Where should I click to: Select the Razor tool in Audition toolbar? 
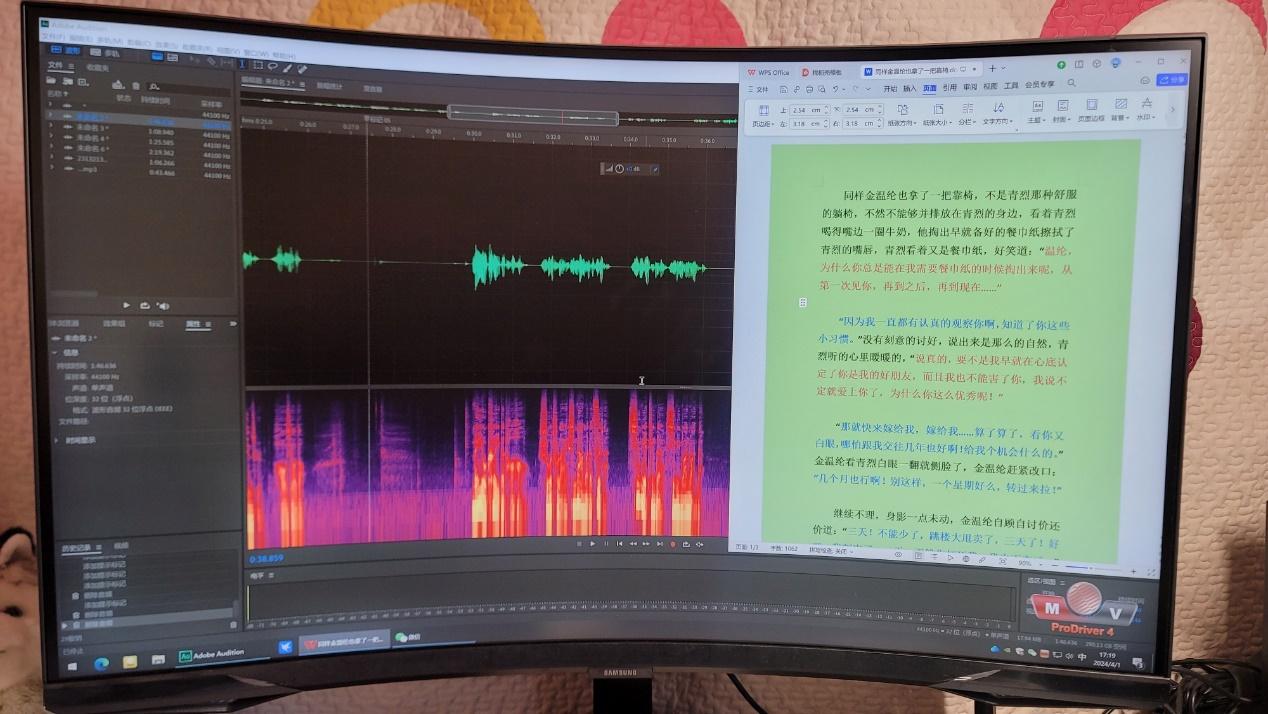[211, 61]
